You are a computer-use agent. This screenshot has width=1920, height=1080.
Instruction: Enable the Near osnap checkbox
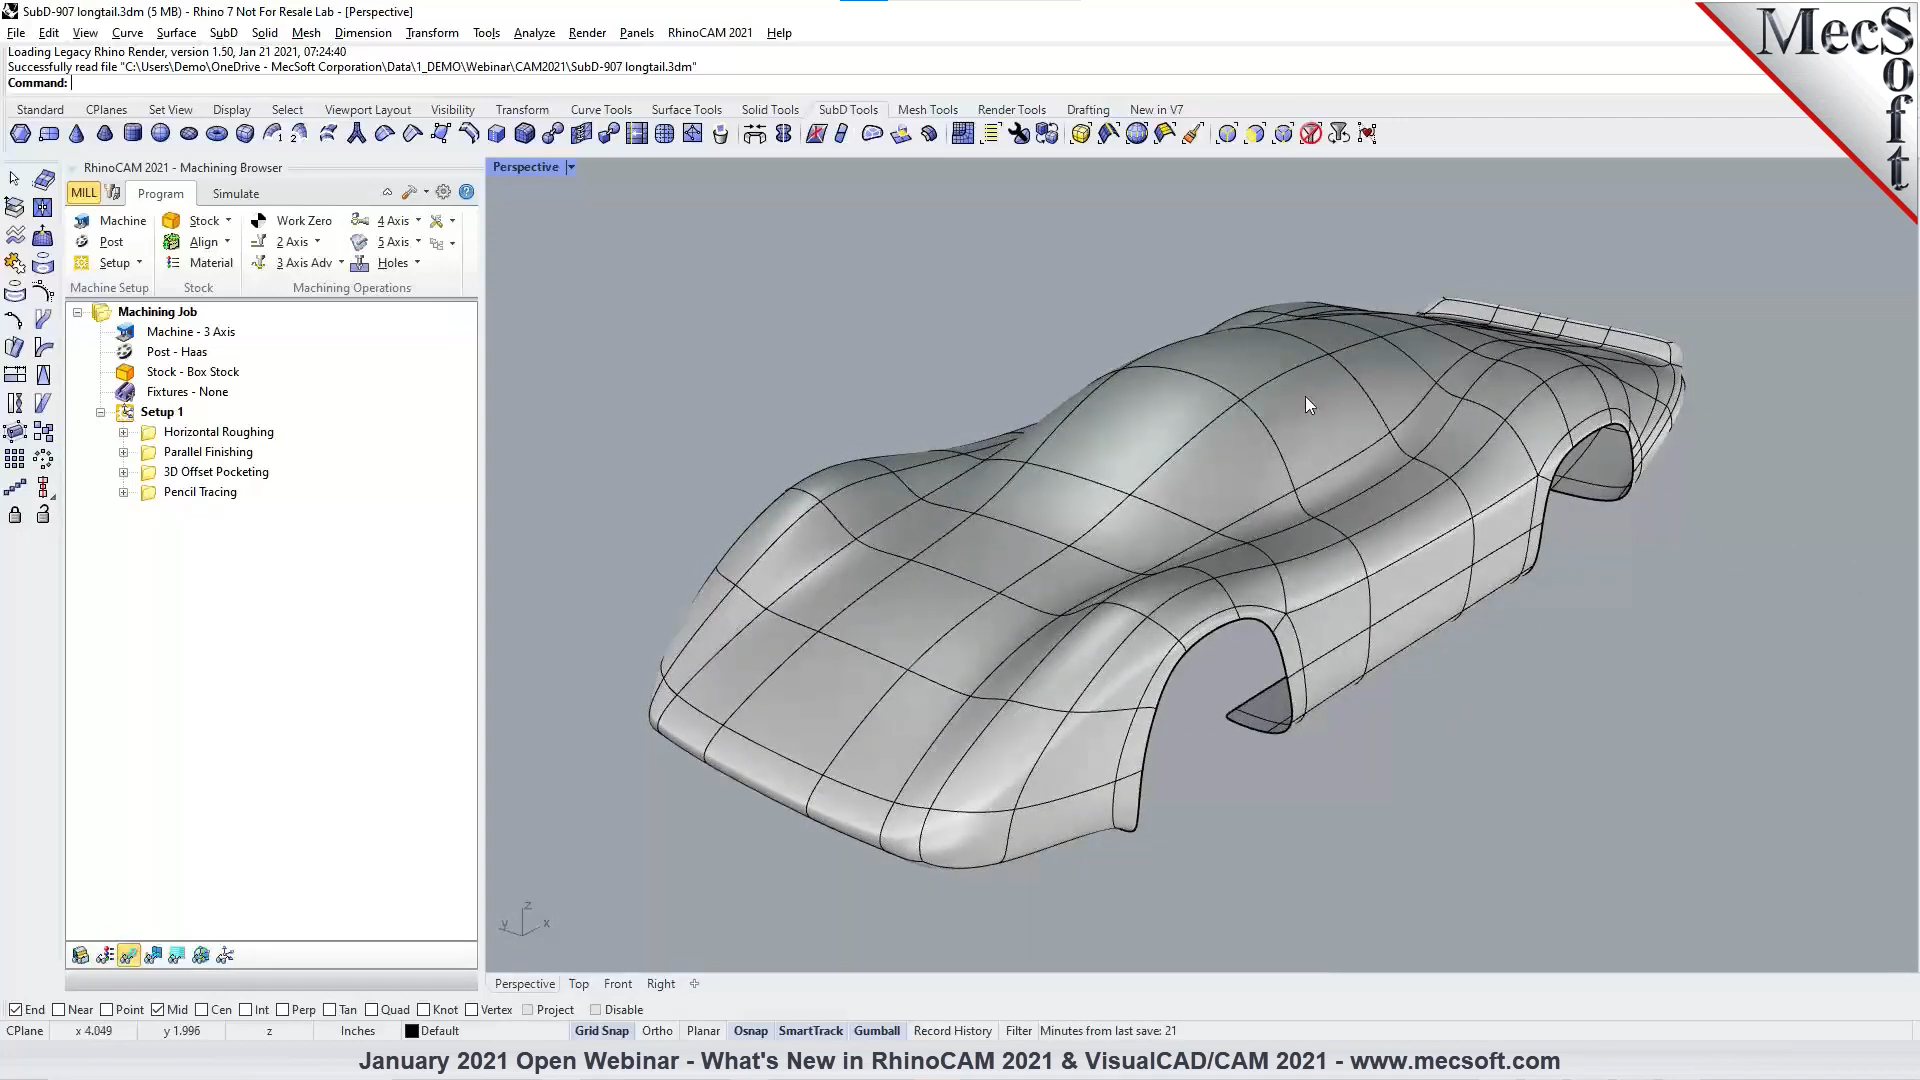[58, 1010]
